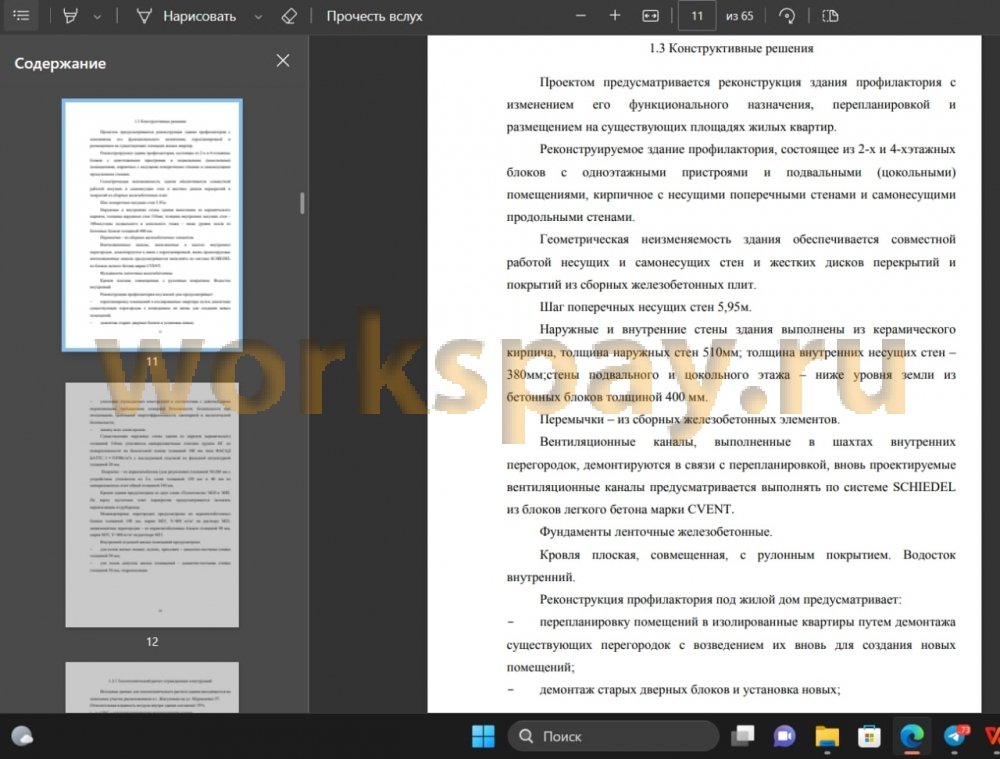
Task: Select the page 11 thumbnail
Action: click(152, 225)
